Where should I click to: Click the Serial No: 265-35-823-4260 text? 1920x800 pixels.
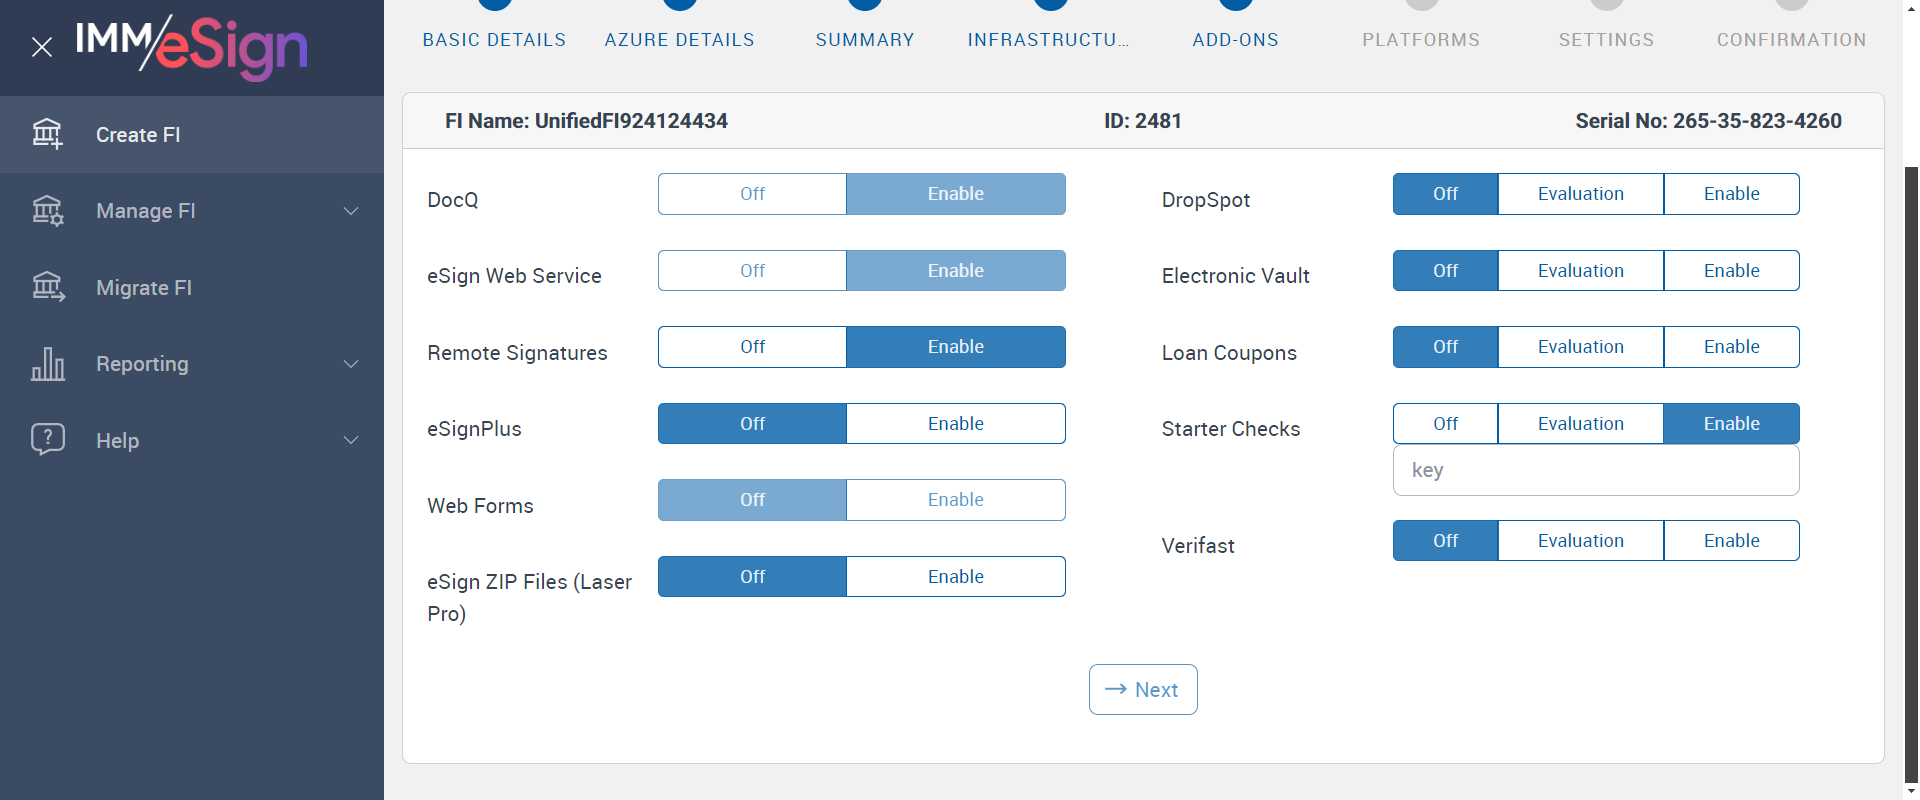pos(1709,121)
